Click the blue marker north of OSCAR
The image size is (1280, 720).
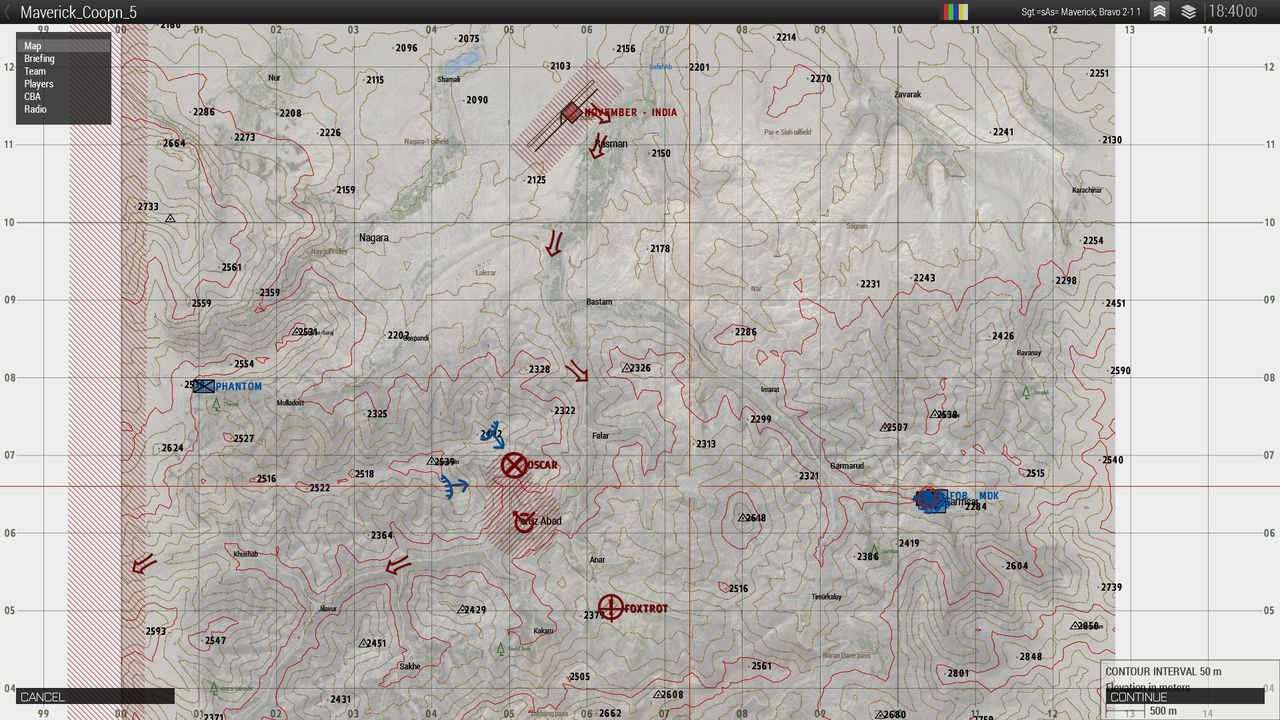pos(492,433)
